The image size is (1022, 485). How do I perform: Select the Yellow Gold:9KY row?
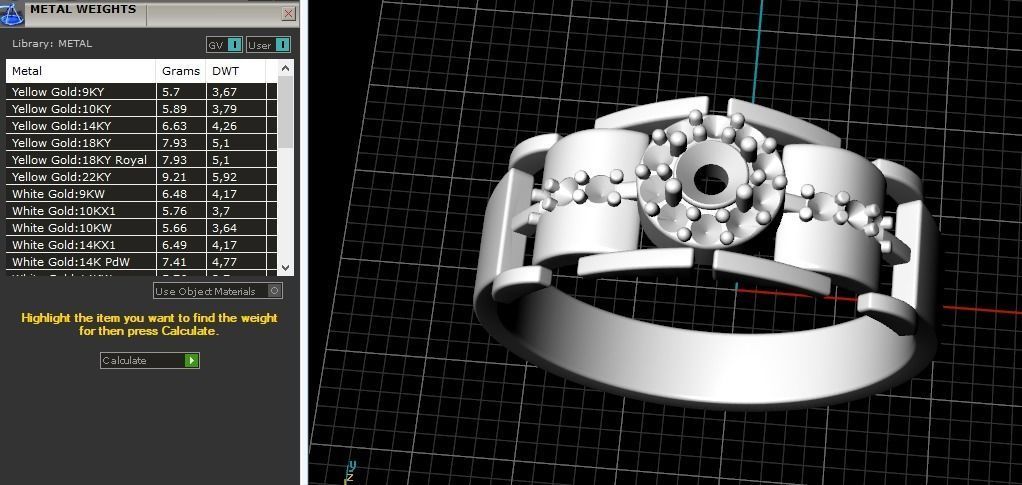click(x=141, y=92)
